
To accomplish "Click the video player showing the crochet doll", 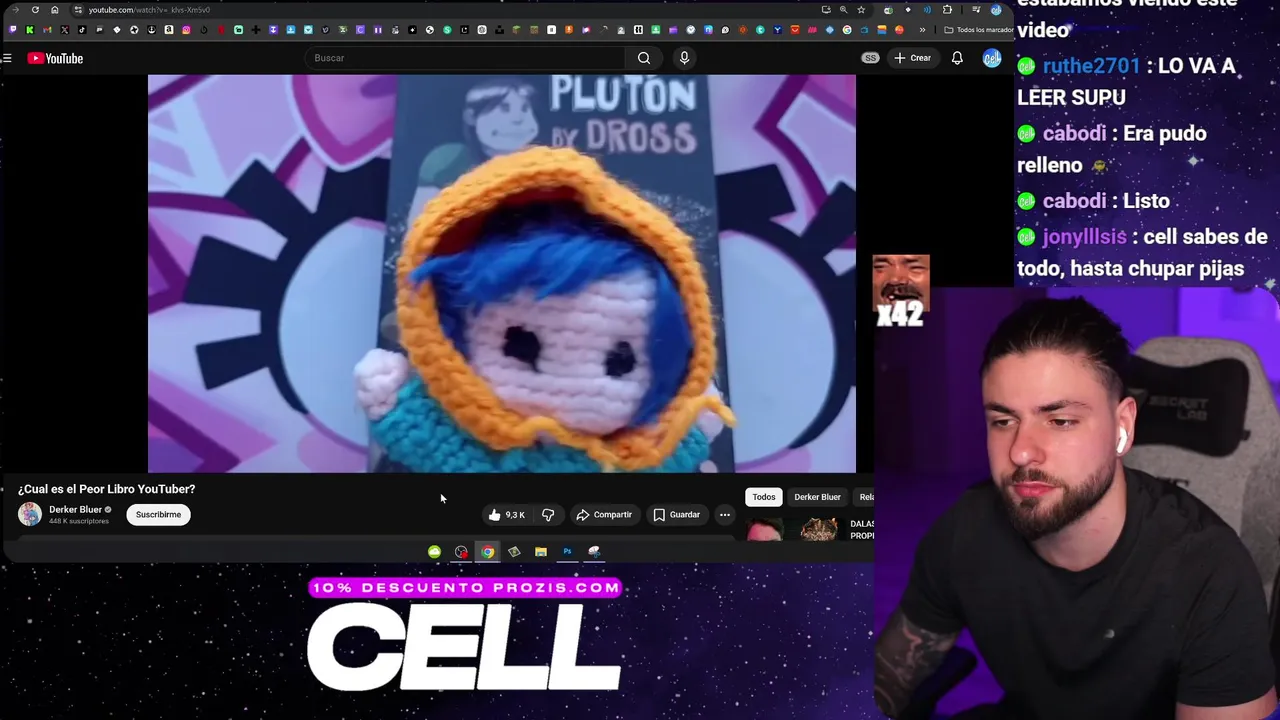I will pyautogui.click(x=502, y=273).
